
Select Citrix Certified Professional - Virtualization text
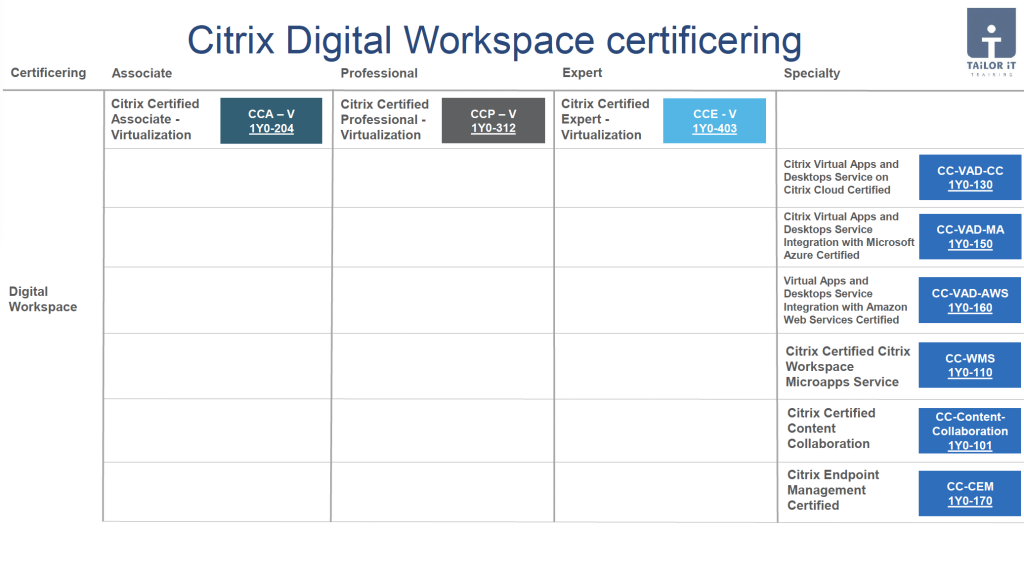pos(384,120)
